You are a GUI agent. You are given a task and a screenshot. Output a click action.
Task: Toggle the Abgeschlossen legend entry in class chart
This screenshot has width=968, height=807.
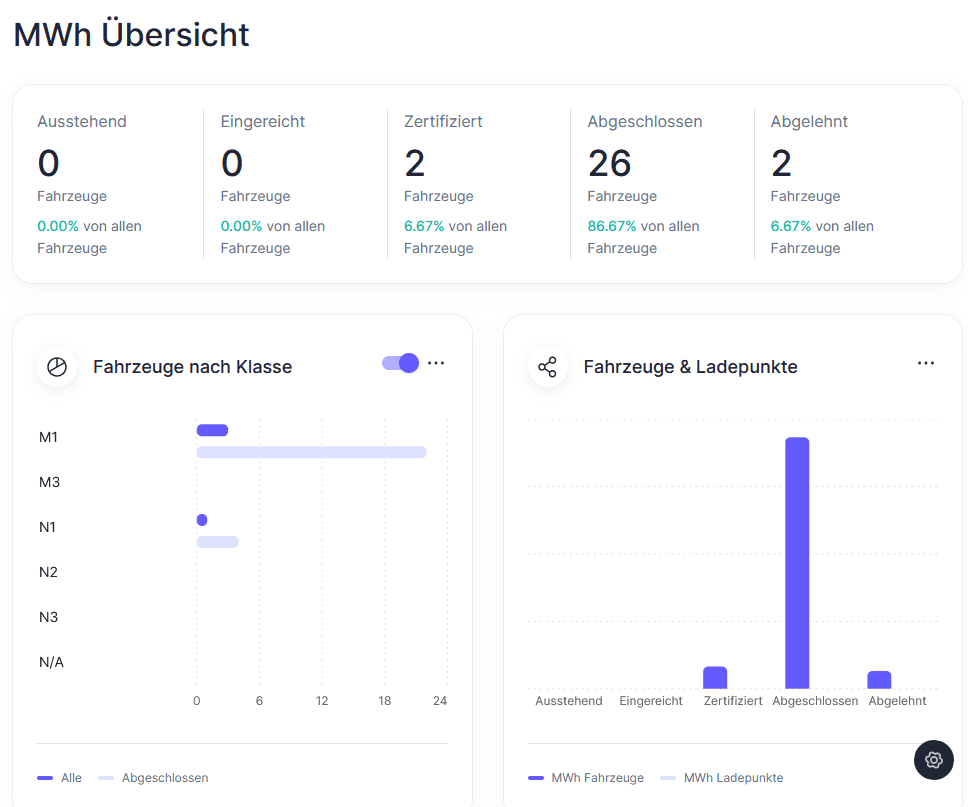click(x=154, y=777)
